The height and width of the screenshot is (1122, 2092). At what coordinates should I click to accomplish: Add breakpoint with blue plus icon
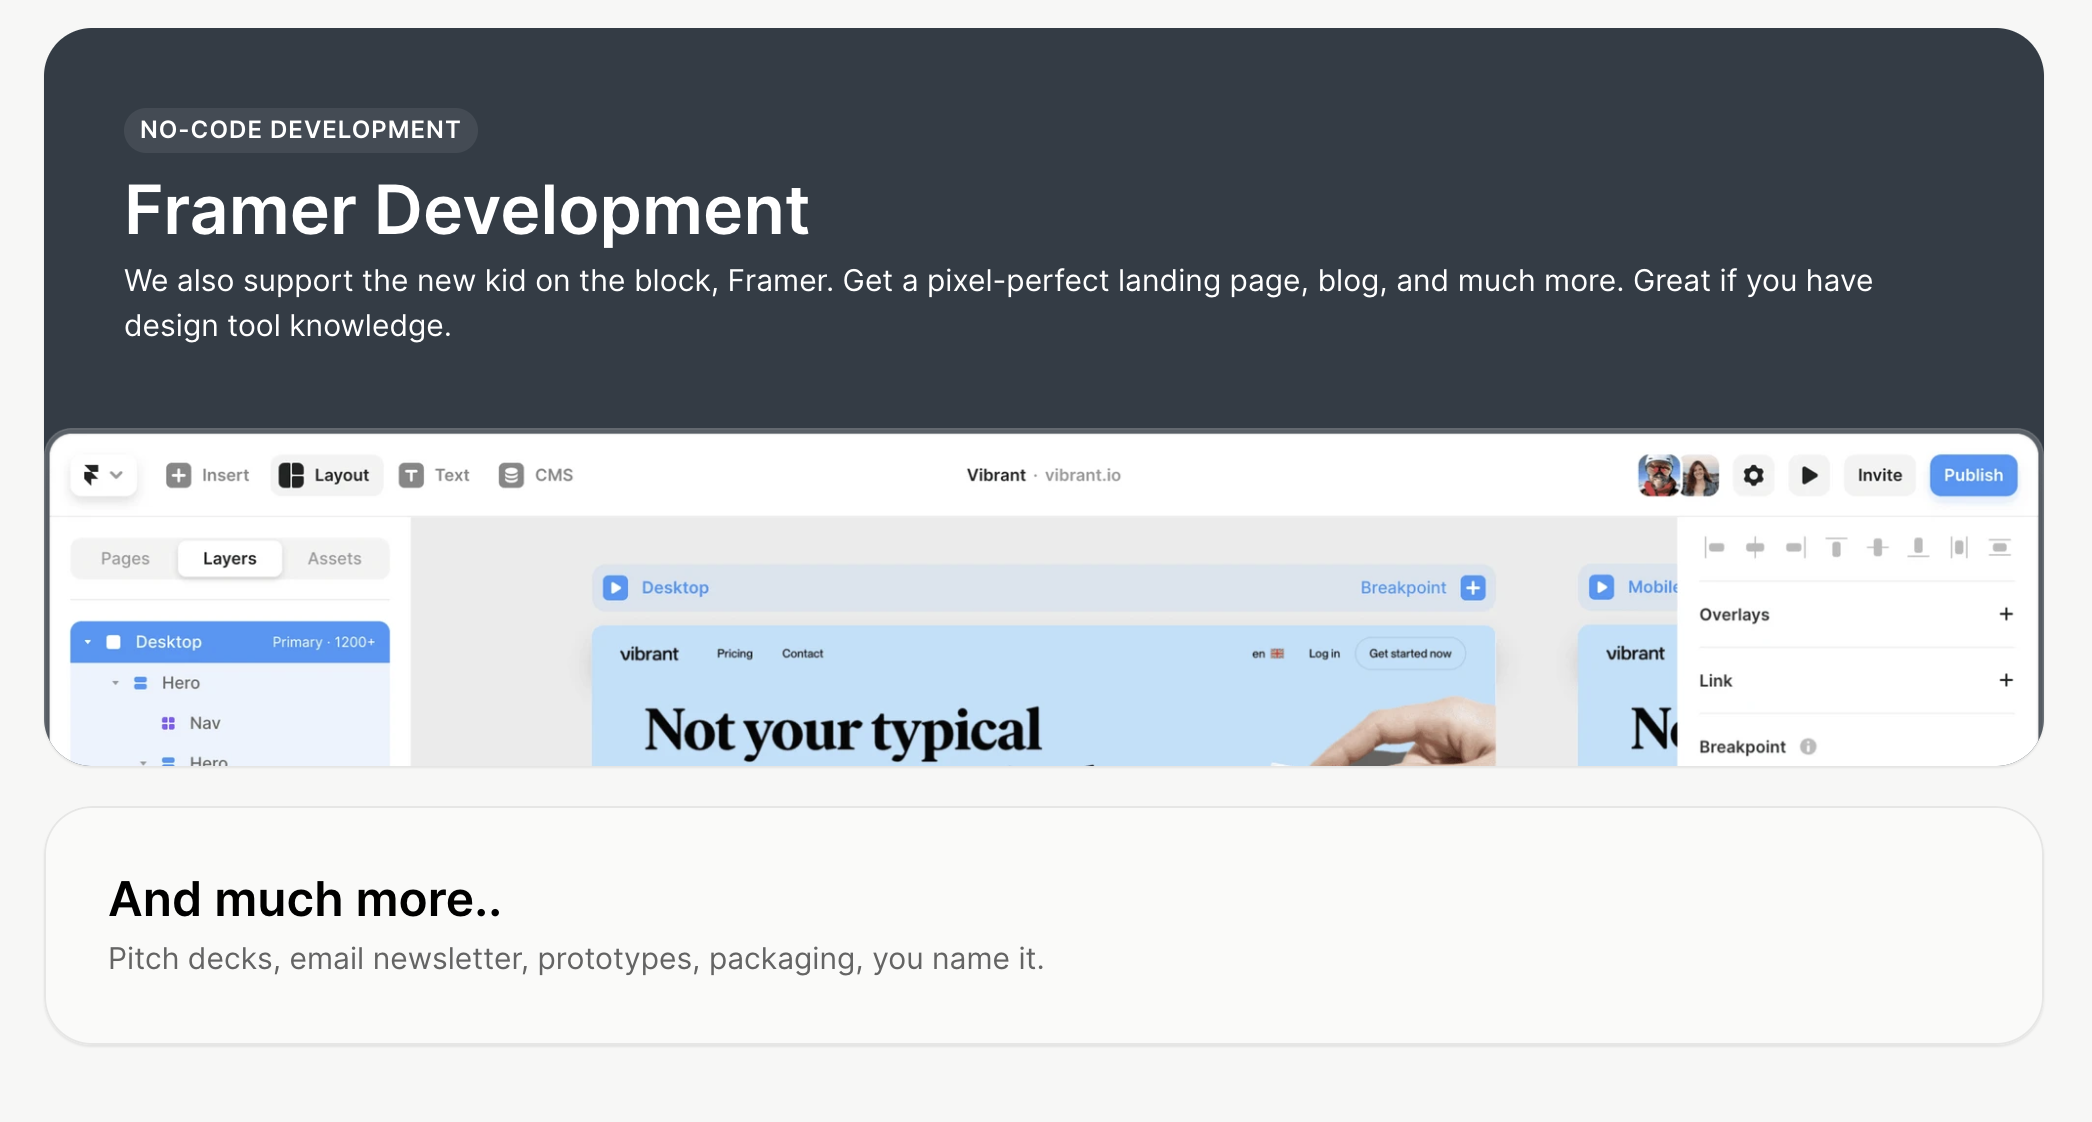click(1473, 588)
